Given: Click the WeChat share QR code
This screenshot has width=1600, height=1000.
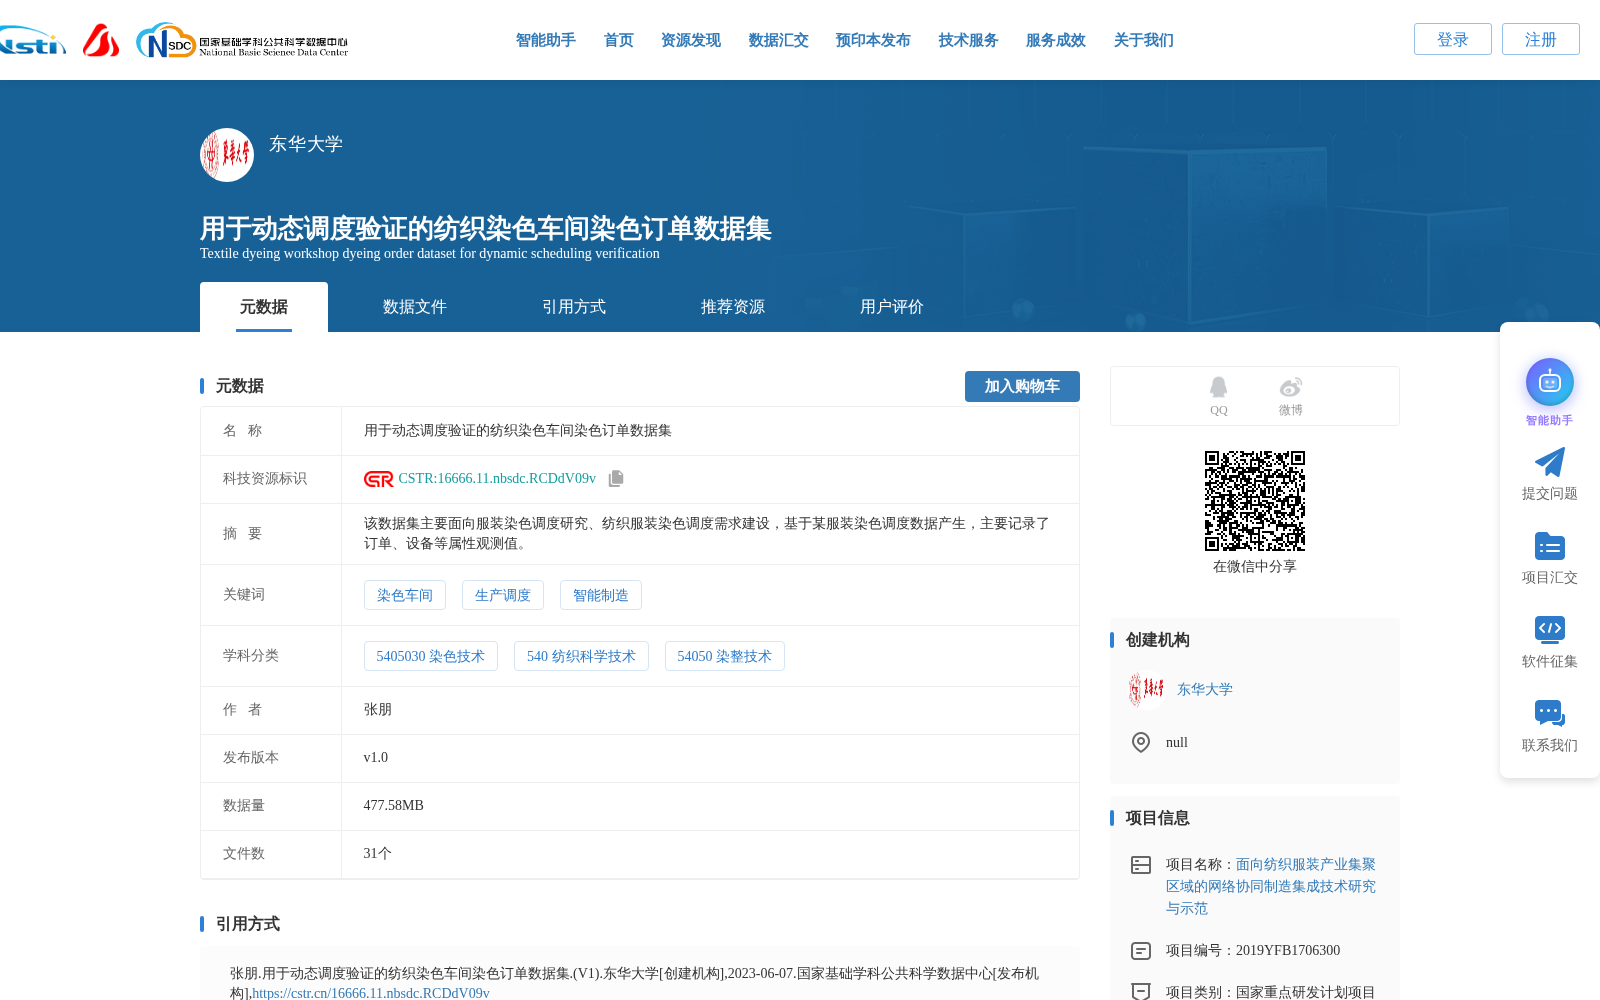Looking at the screenshot, I should coord(1255,501).
